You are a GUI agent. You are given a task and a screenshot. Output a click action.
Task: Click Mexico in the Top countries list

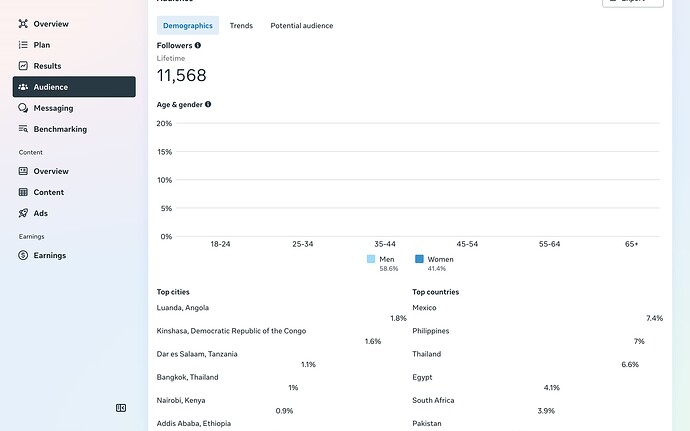coord(424,308)
